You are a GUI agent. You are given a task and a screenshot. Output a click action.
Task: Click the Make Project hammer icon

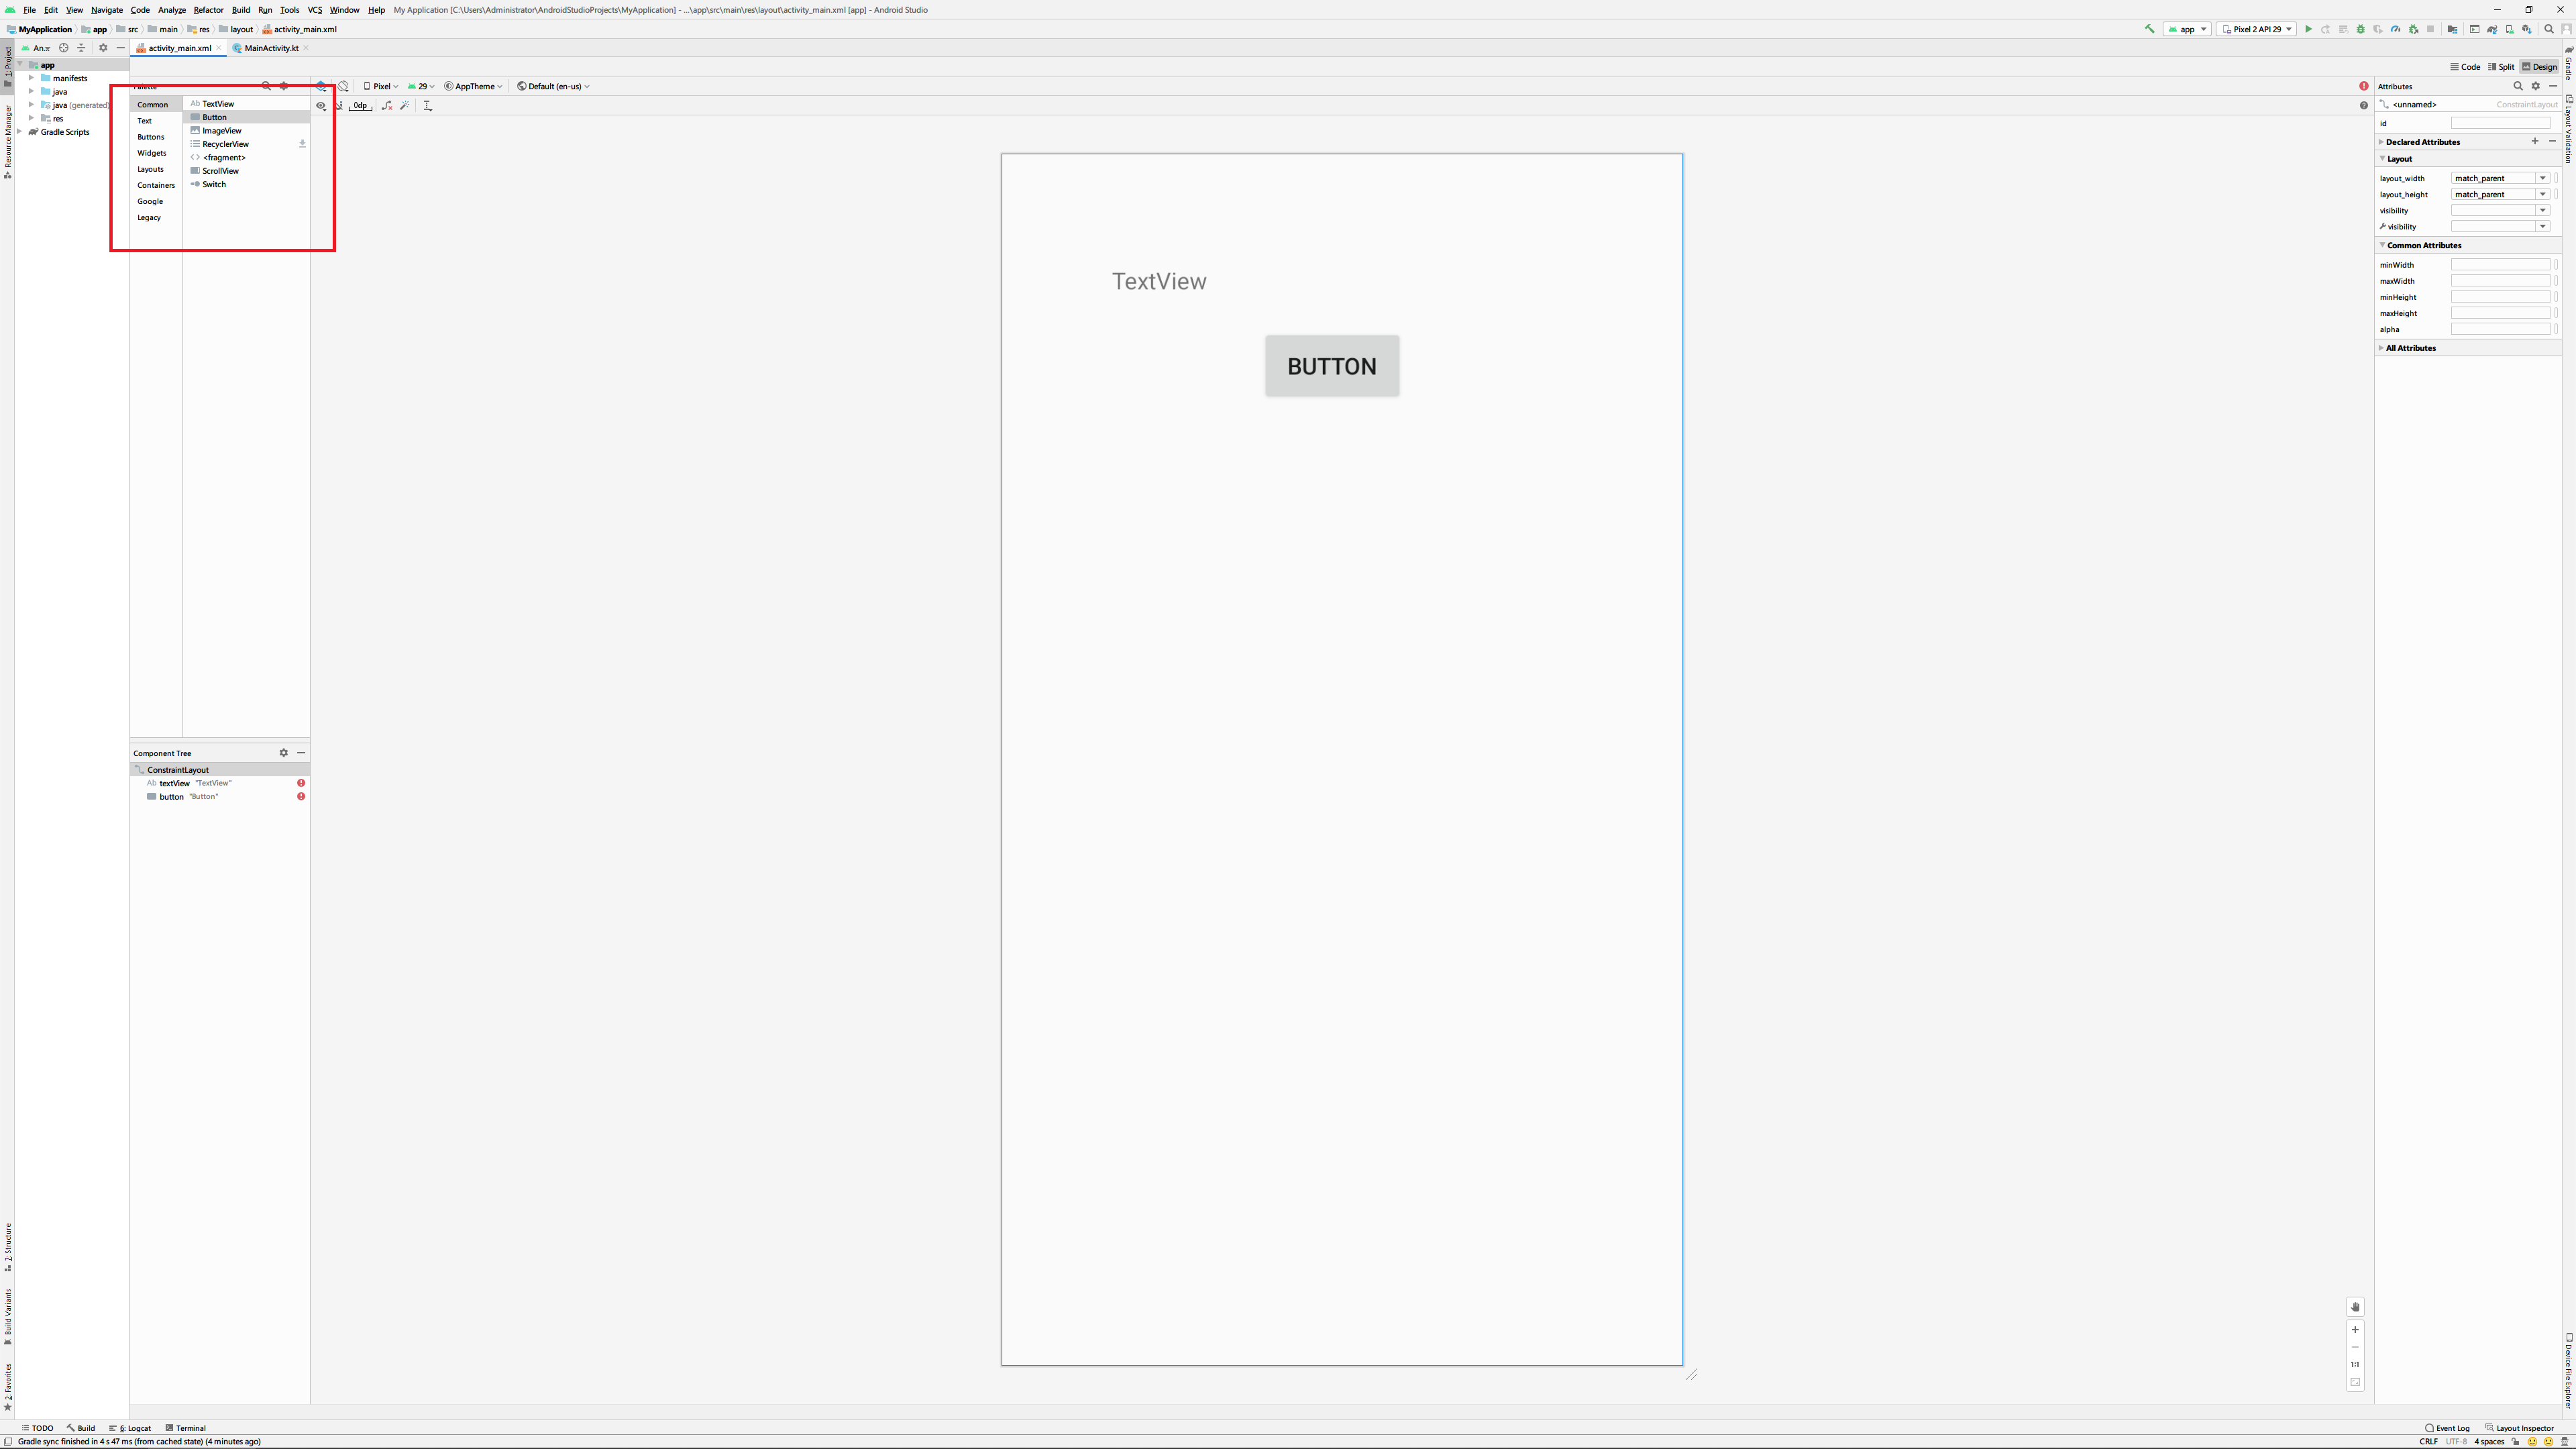point(2149,29)
